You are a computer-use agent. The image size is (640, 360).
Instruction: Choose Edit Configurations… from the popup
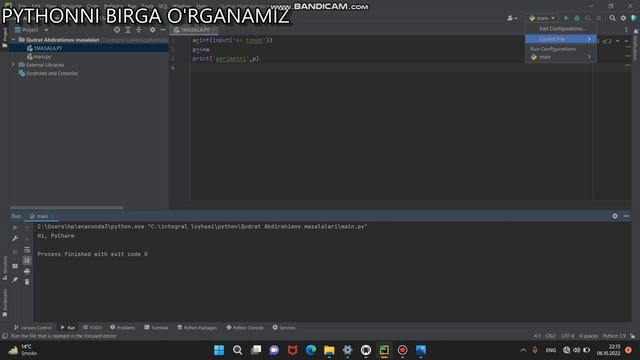[562, 29]
